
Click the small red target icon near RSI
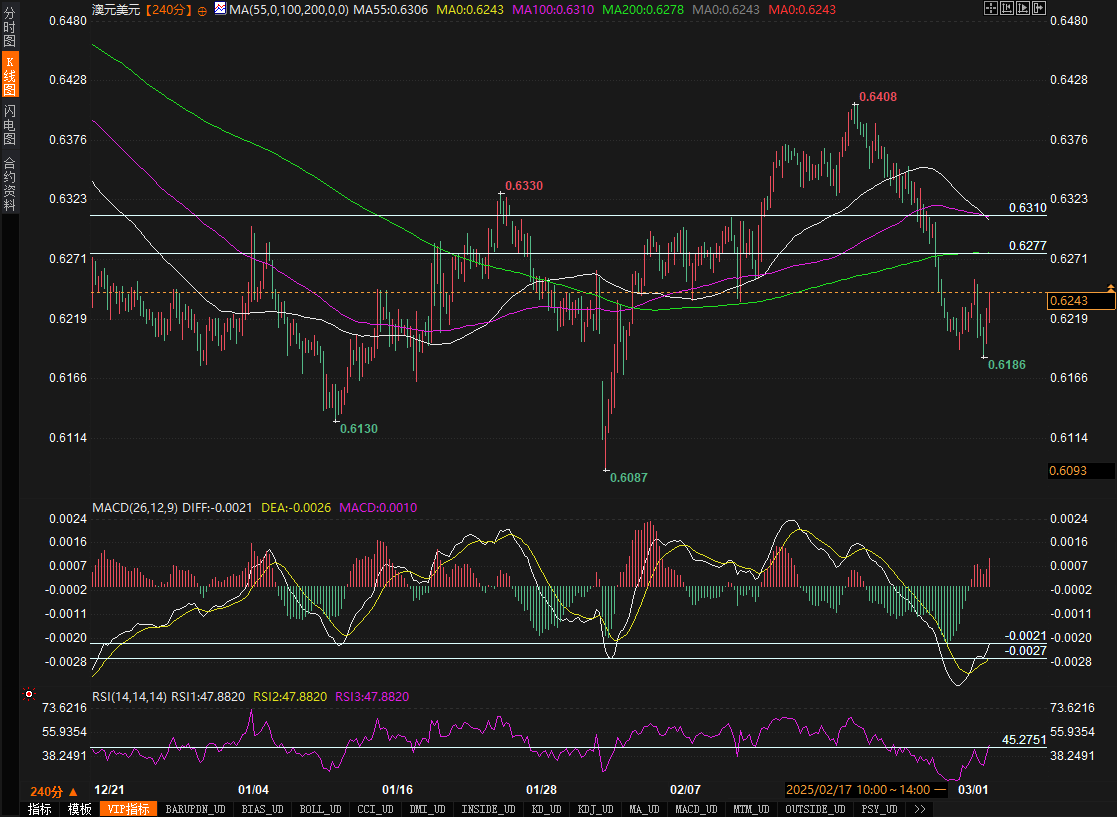pos(29,693)
